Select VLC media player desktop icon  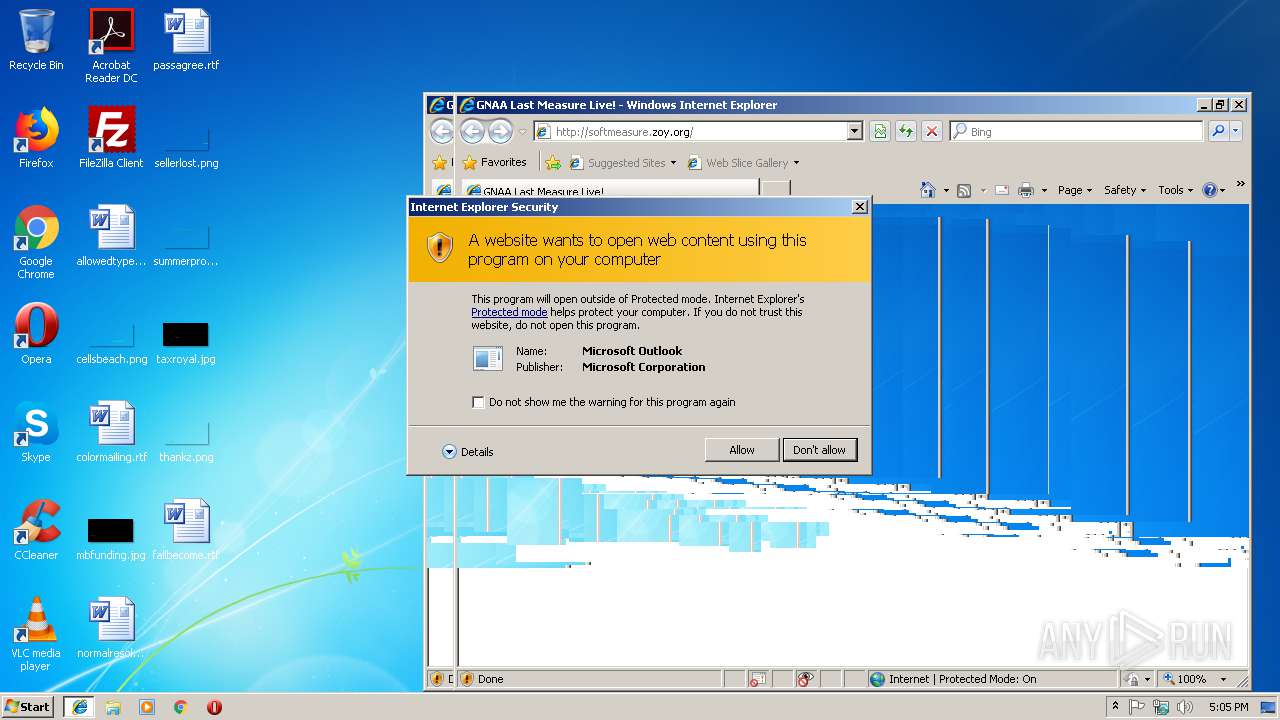click(x=36, y=634)
